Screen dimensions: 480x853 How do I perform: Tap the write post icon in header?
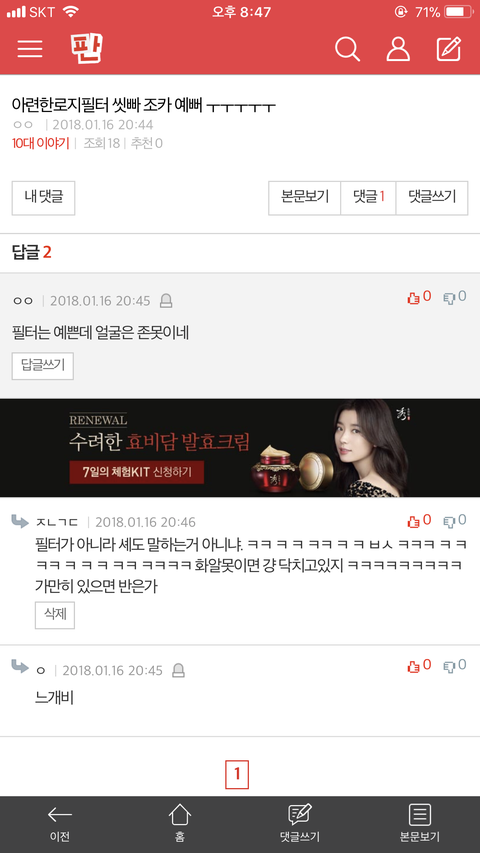point(449,49)
